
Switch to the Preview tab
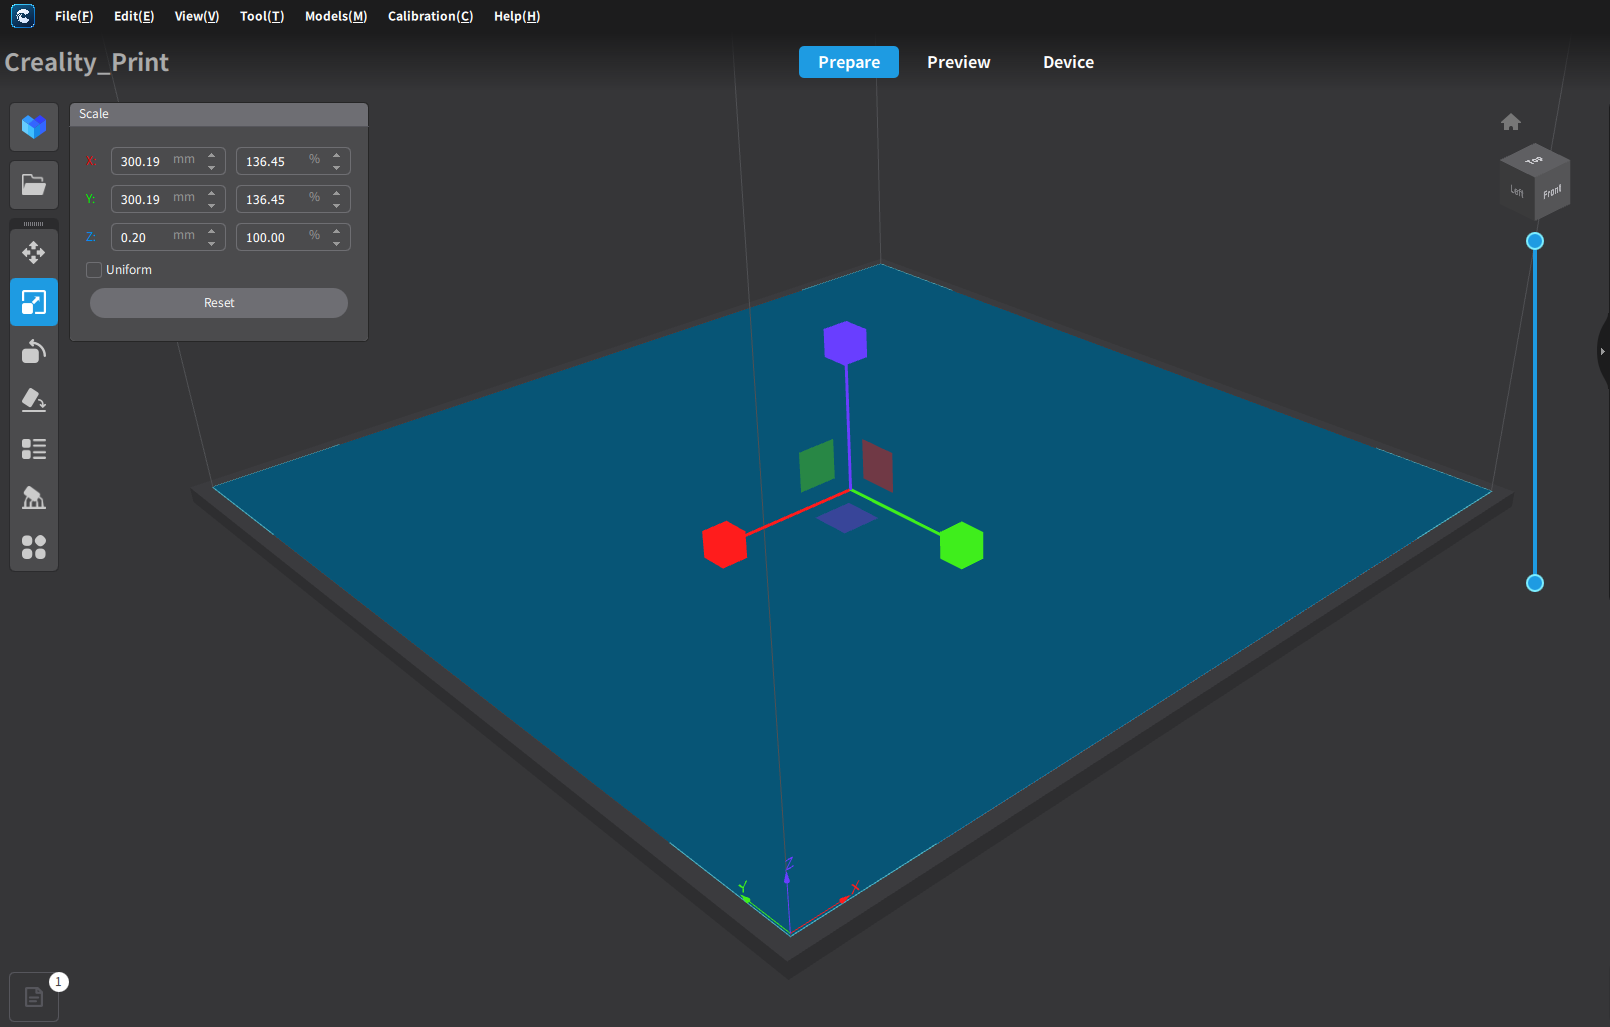tap(958, 62)
